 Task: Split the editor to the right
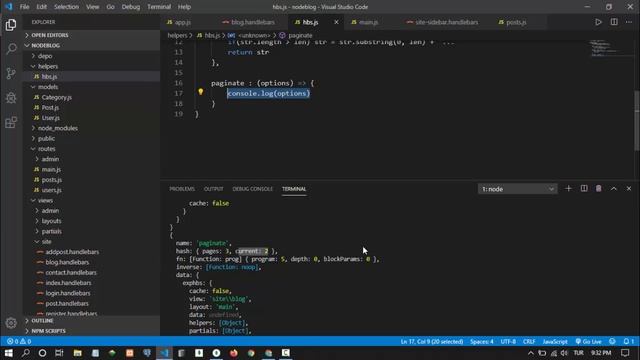coord(614,22)
